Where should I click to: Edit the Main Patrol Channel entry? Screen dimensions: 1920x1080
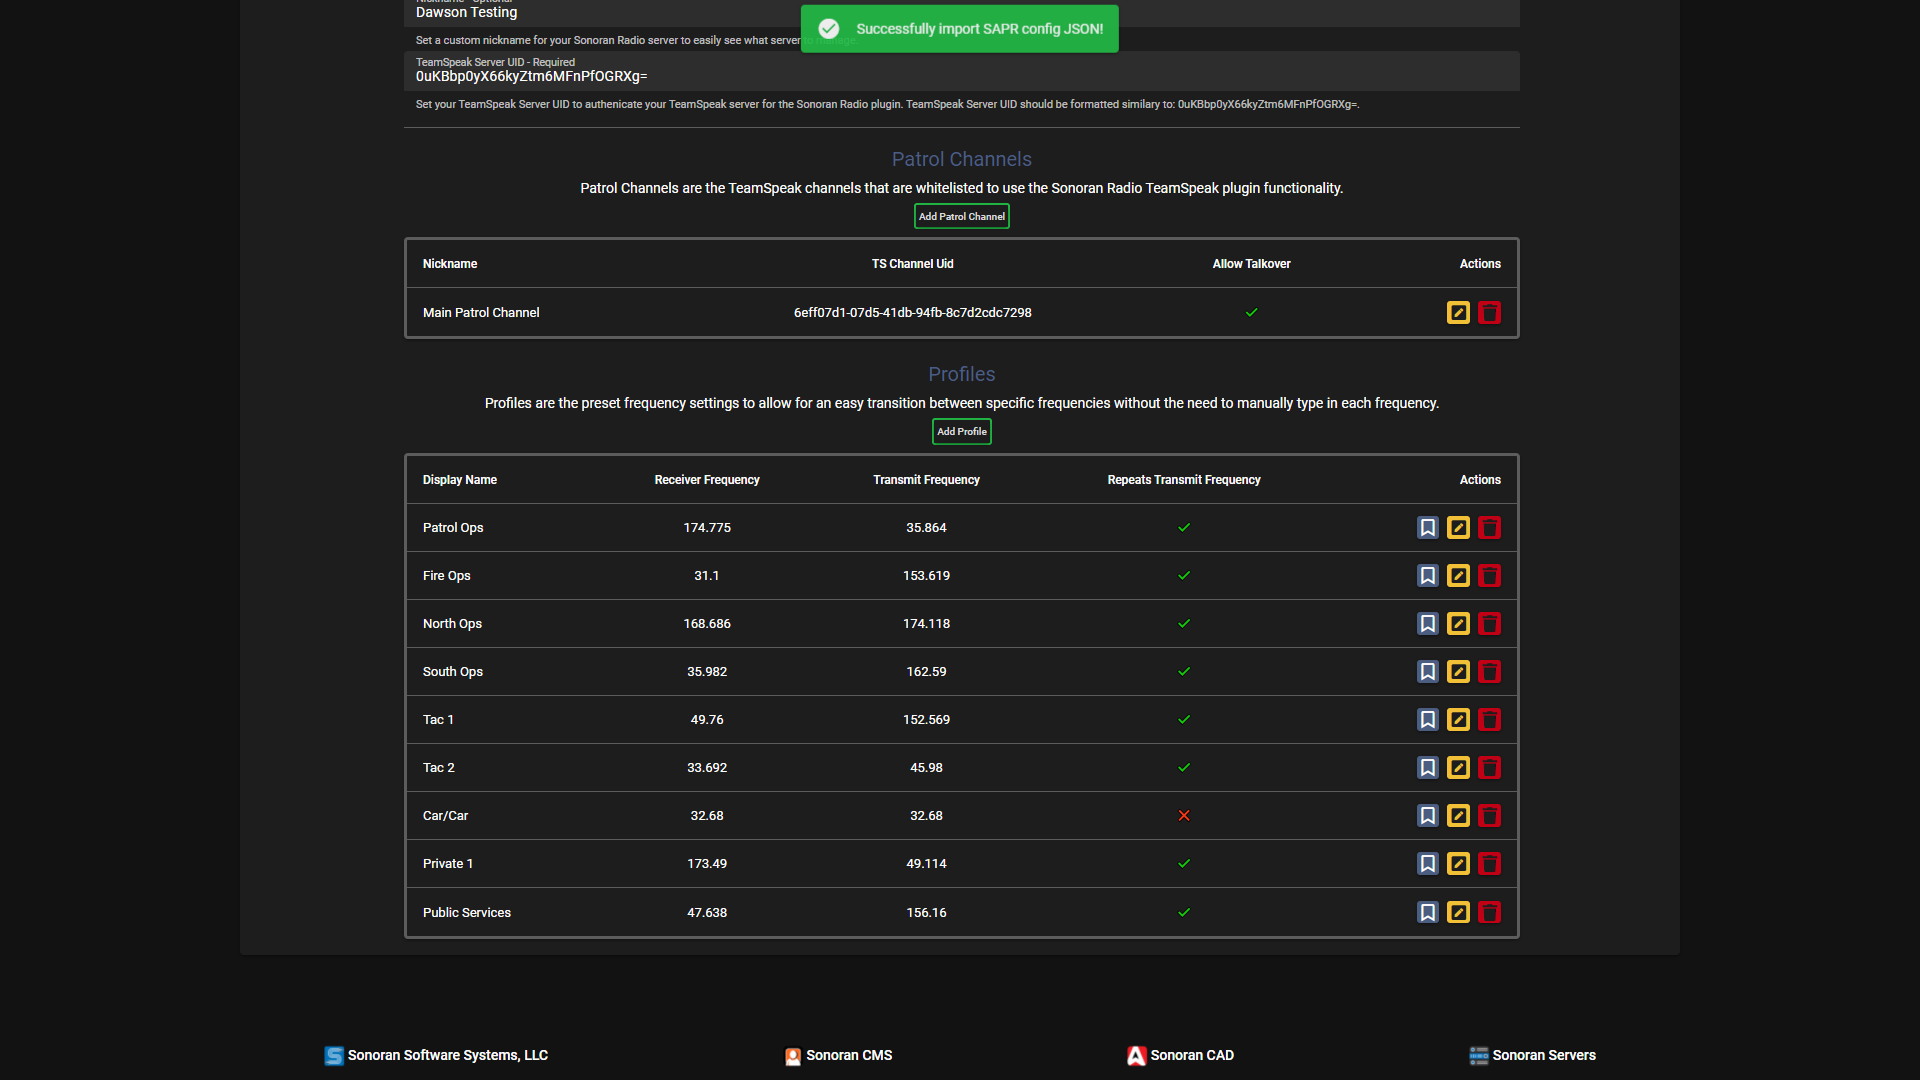click(1458, 313)
